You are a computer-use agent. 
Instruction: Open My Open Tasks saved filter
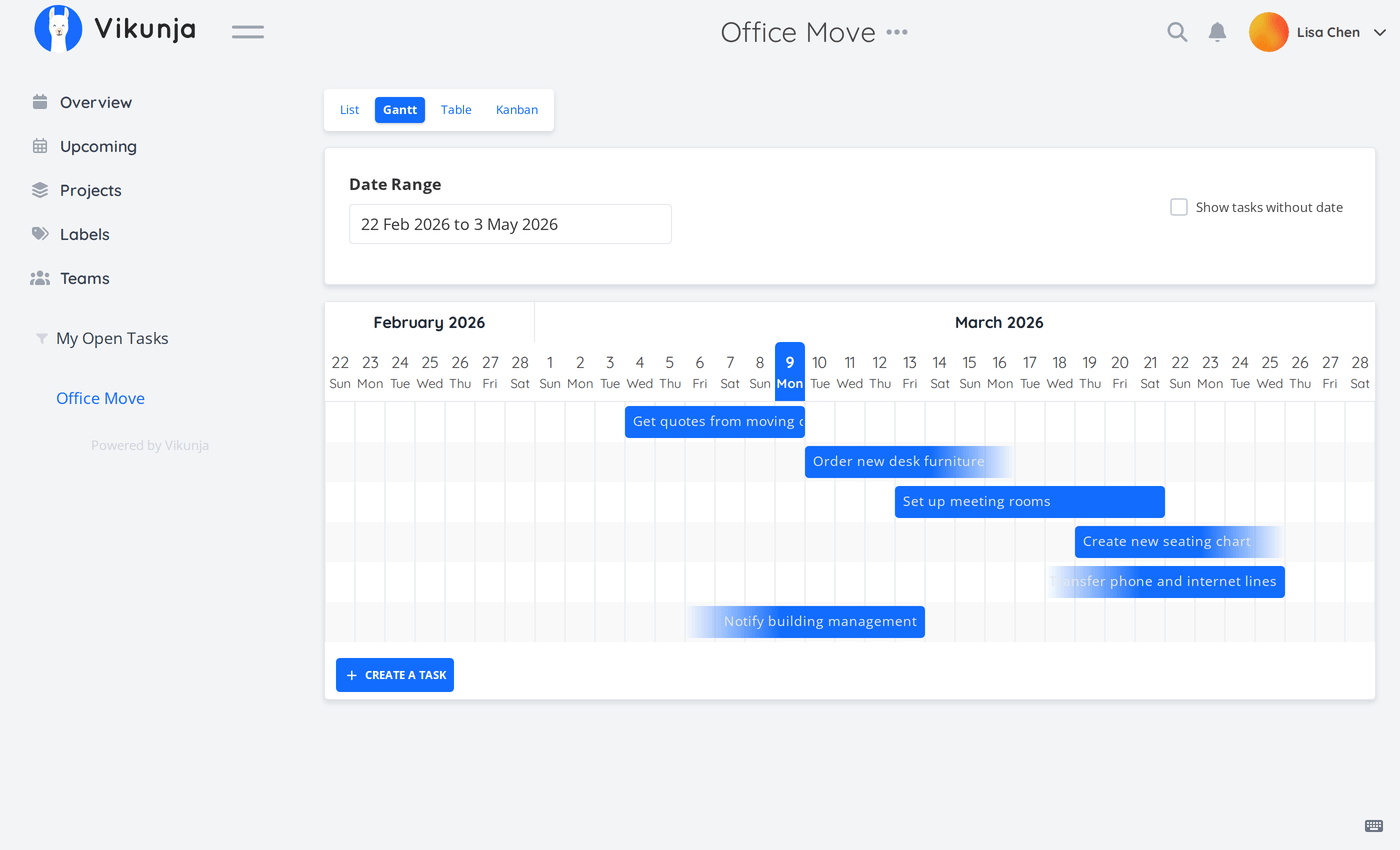pos(112,338)
